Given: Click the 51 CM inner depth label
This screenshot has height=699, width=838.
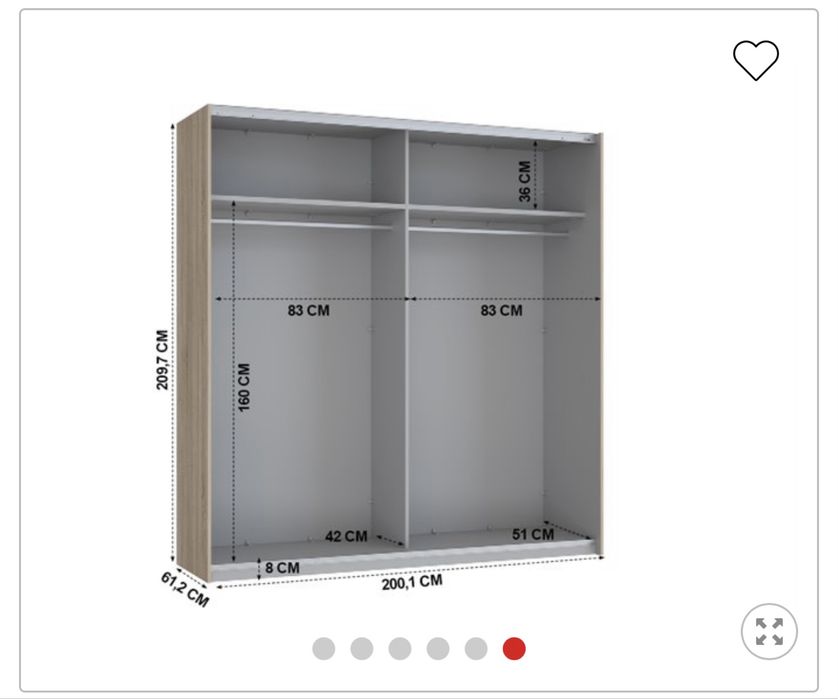Looking at the screenshot, I should [533, 534].
